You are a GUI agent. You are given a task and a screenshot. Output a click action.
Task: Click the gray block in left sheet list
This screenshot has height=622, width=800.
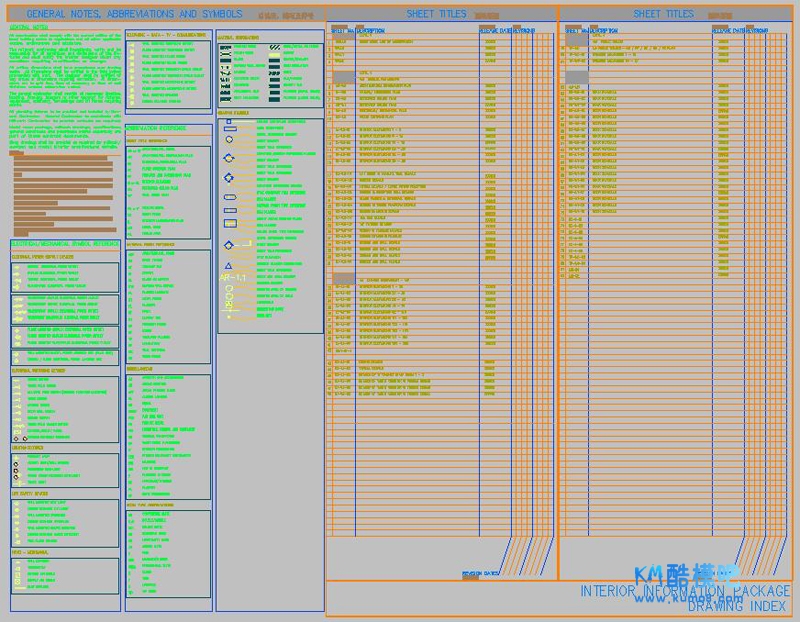[342, 76]
